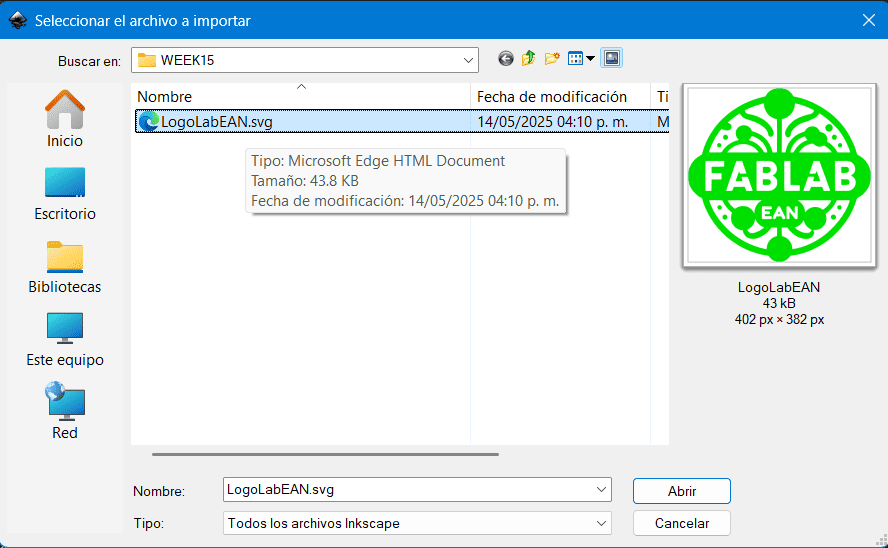Viewport: 888px width, 548px height.
Task: Click the FABLAB EAN logo preview thumbnail
Action: click(779, 175)
